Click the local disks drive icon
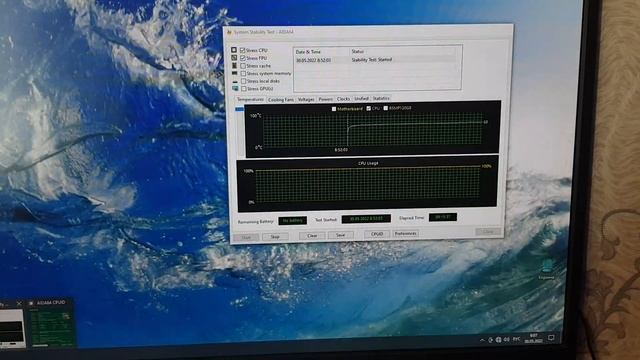 pyautogui.click(x=235, y=81)
